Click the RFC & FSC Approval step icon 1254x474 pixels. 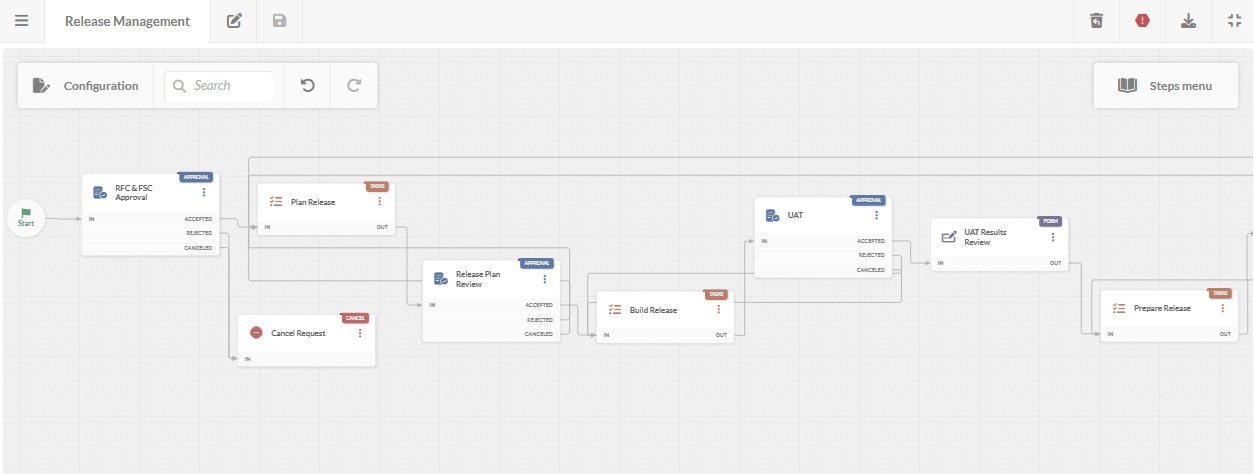click(x=100, y=193)
